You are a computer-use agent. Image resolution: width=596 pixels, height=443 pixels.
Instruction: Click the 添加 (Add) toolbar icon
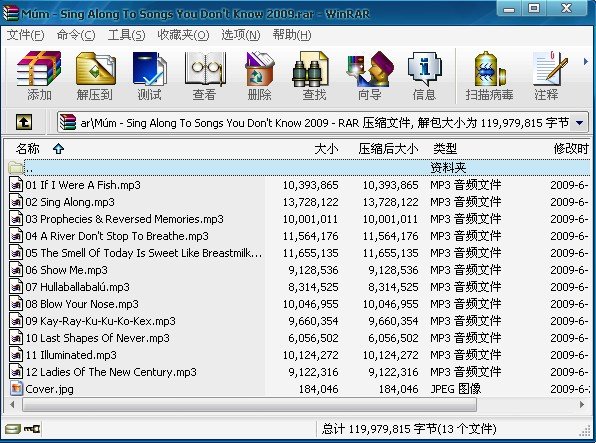tap(39, 76)
